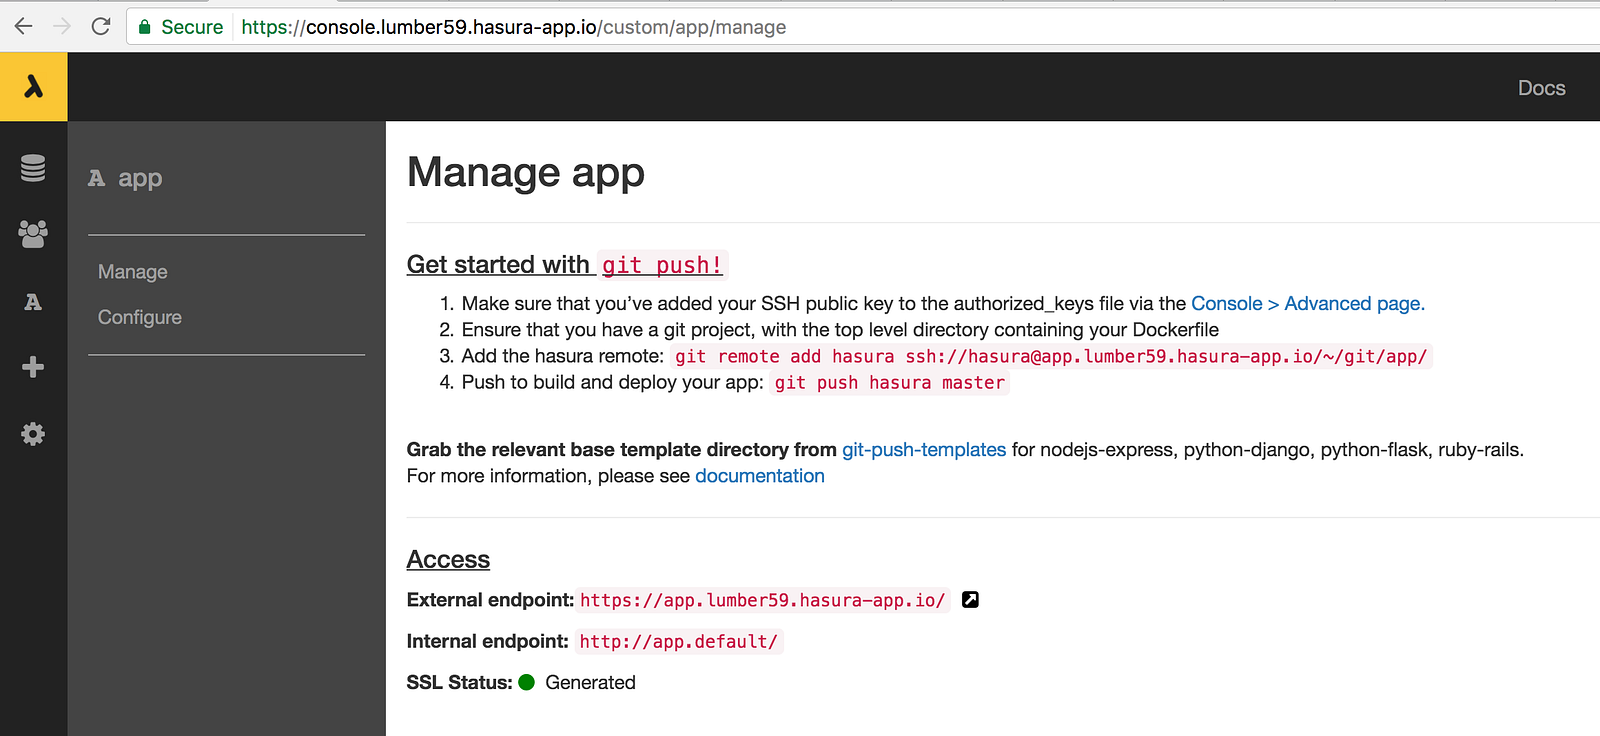Open external endpoint link arrow icon
Viewport: 1600px width, 736px height.
pyautogui.click(x=970, y=600)
